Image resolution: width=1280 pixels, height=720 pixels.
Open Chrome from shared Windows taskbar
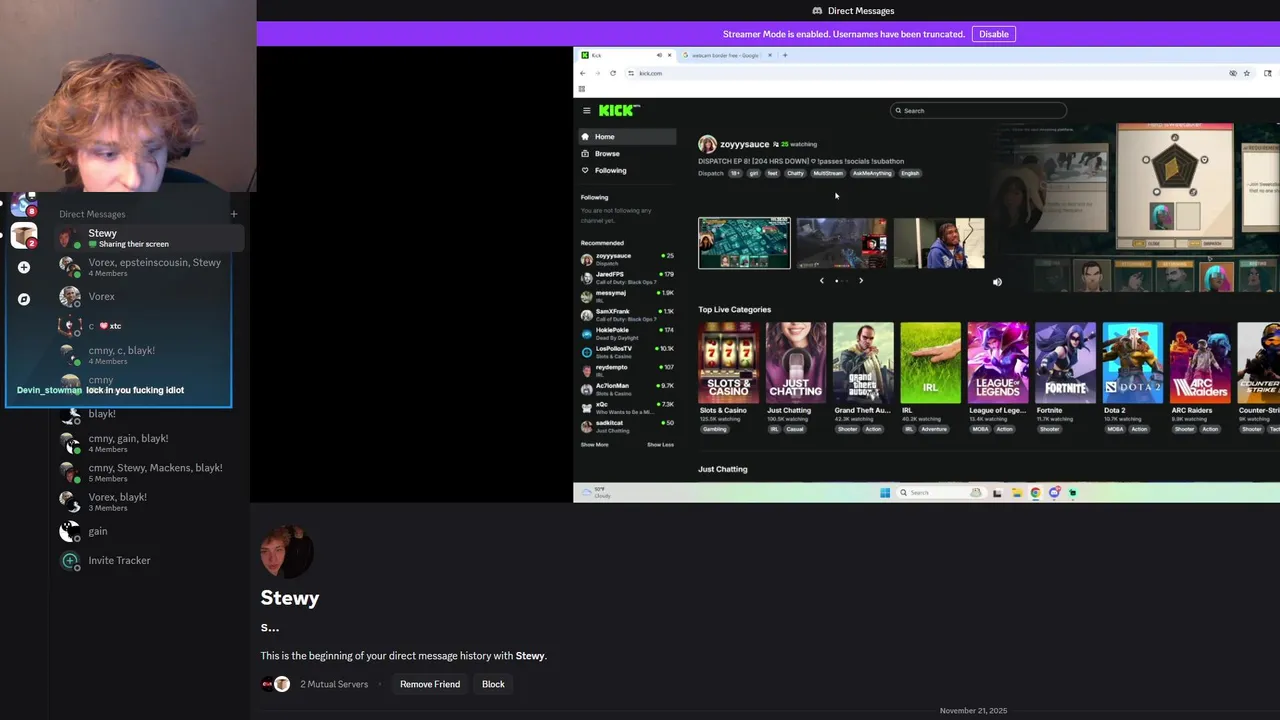coord(1035,492)
